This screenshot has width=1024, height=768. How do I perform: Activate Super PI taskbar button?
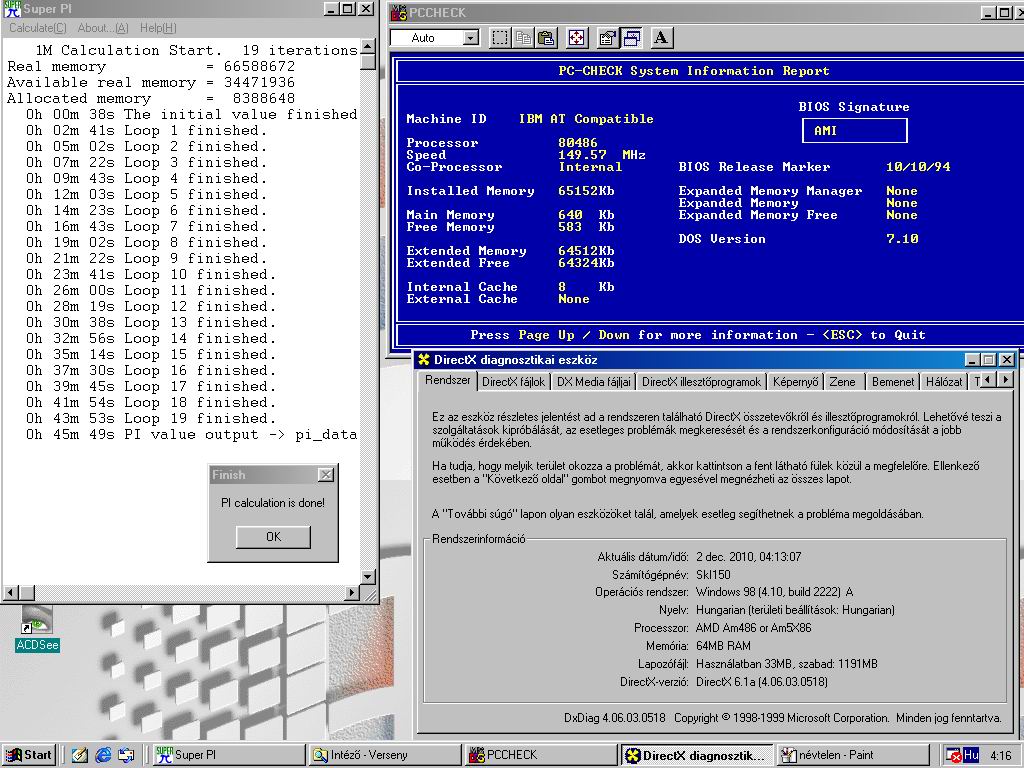point(229,755)
